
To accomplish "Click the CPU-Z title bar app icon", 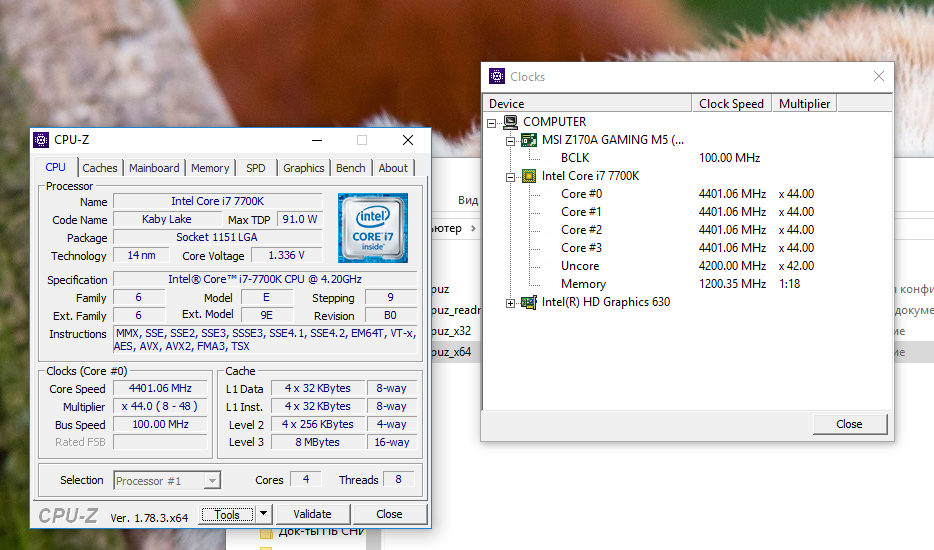I will [41, 140].
